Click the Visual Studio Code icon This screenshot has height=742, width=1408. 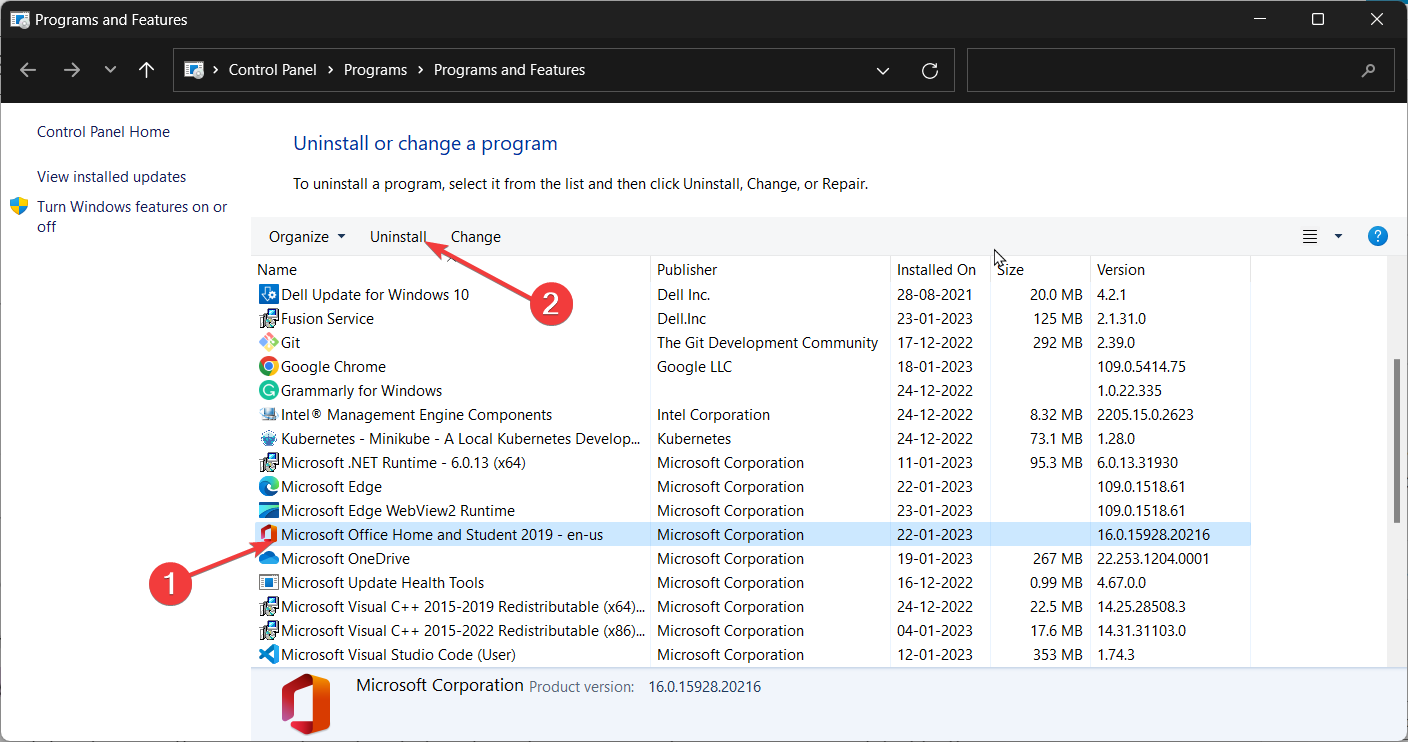point(268,655)
